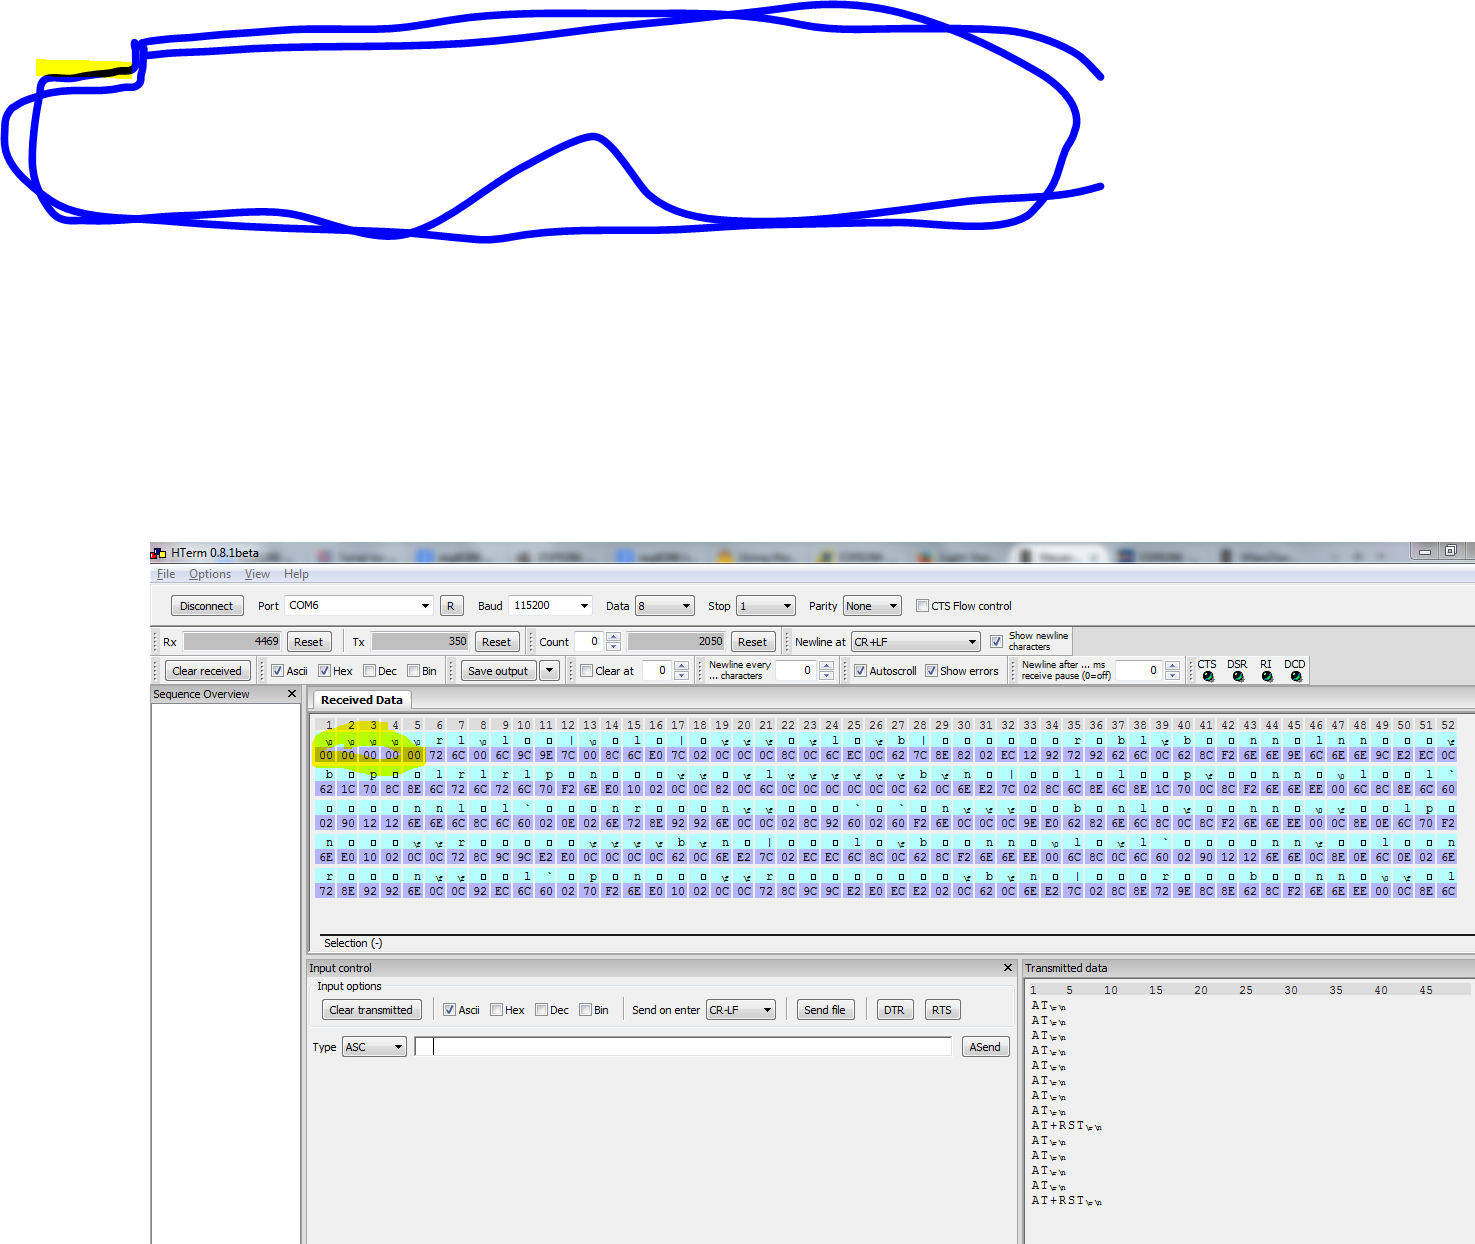Open the File menu
This screenshot has width=1475, height=1244.
pos(166,574)
